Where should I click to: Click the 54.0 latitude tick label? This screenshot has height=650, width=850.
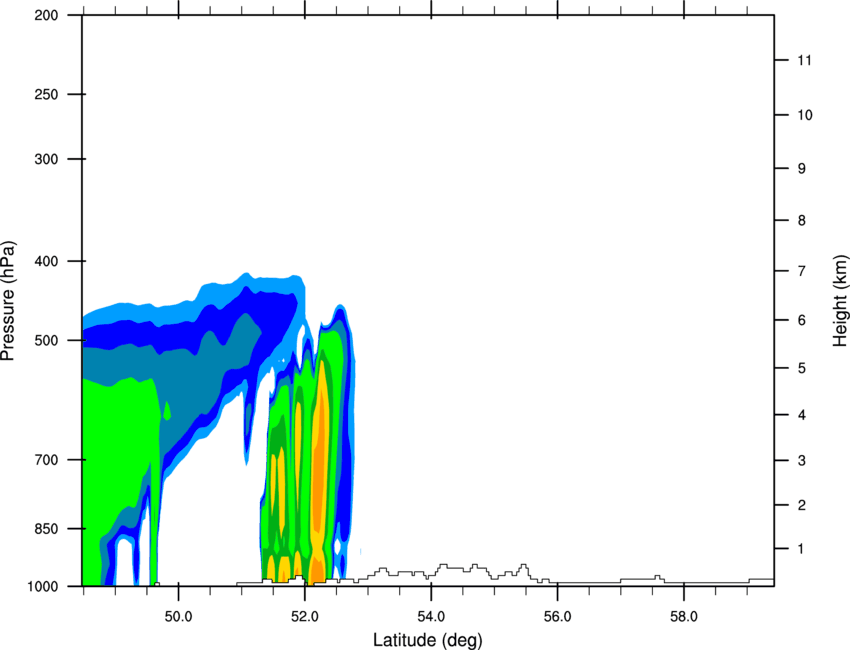pos(431,617)
